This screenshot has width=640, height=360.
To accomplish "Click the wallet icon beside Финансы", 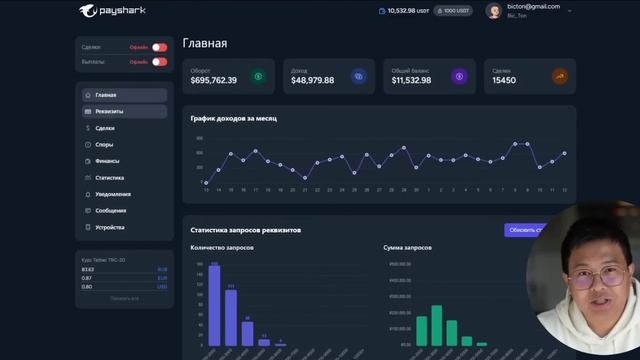I will click(x=88, y=161).
